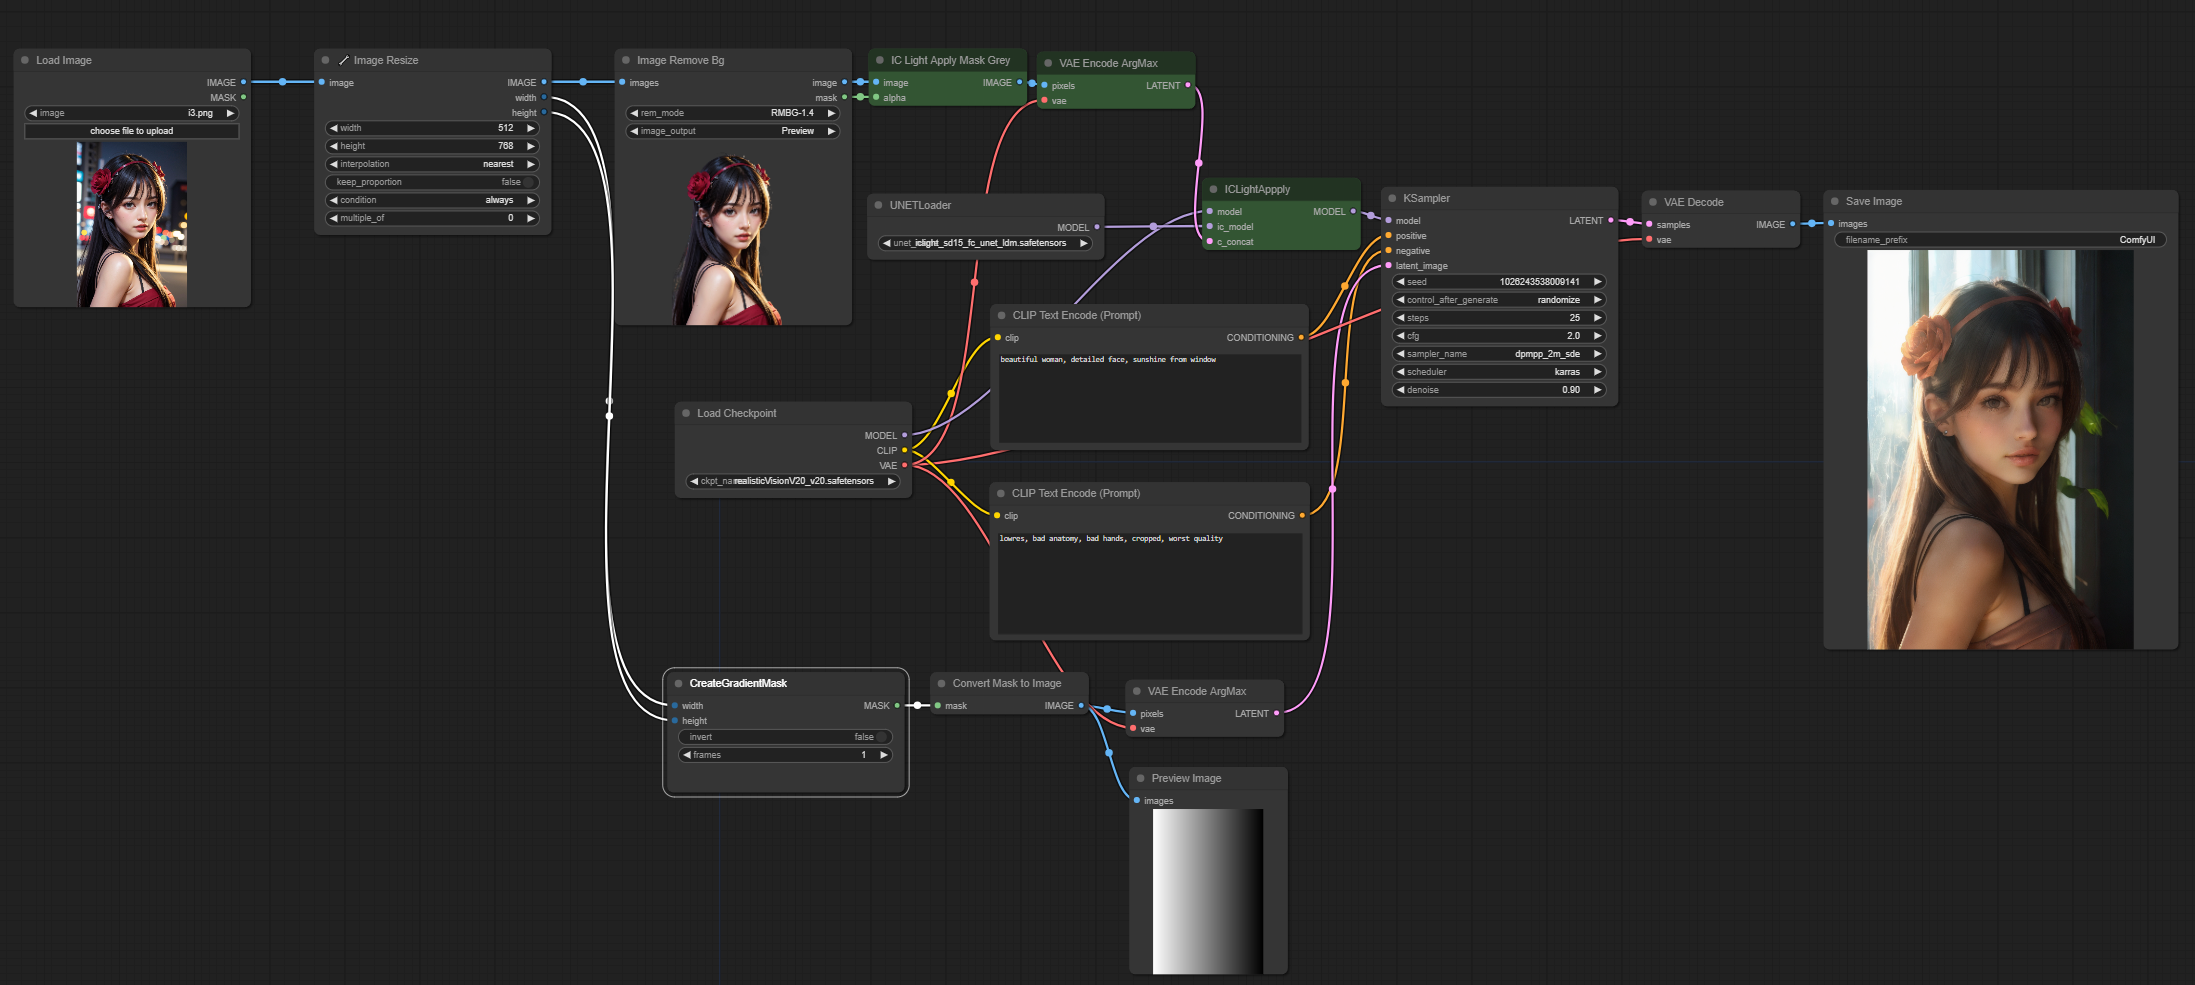Open the rem_mode RMBG-1.4 selector
This screenshot has width=2195, height=985.
[x=732, y=113]
